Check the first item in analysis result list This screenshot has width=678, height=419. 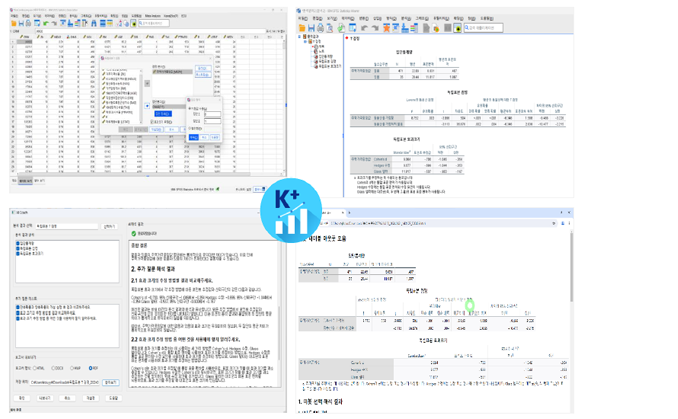pyautogui.click(x=17, y=243)
